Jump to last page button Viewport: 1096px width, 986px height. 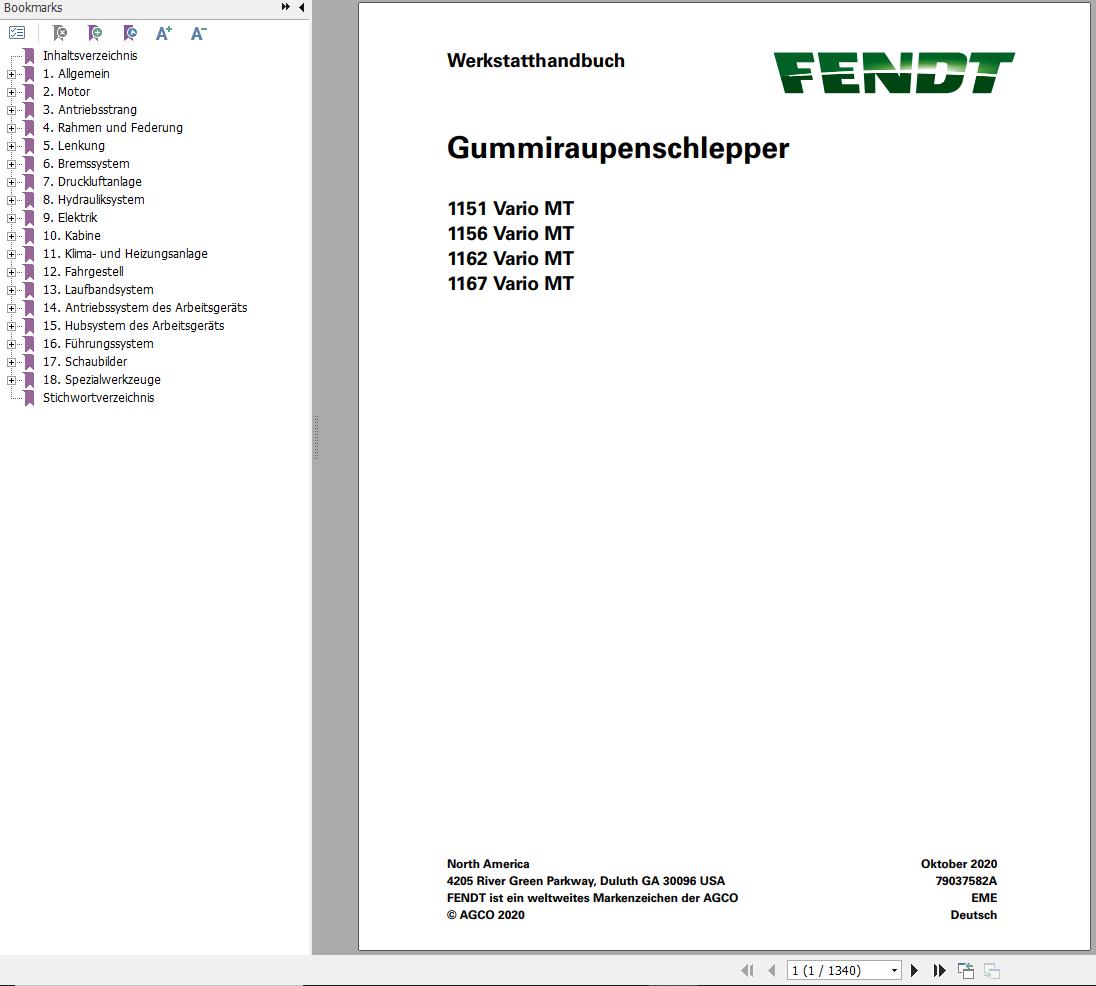click(x=939, y=970)
